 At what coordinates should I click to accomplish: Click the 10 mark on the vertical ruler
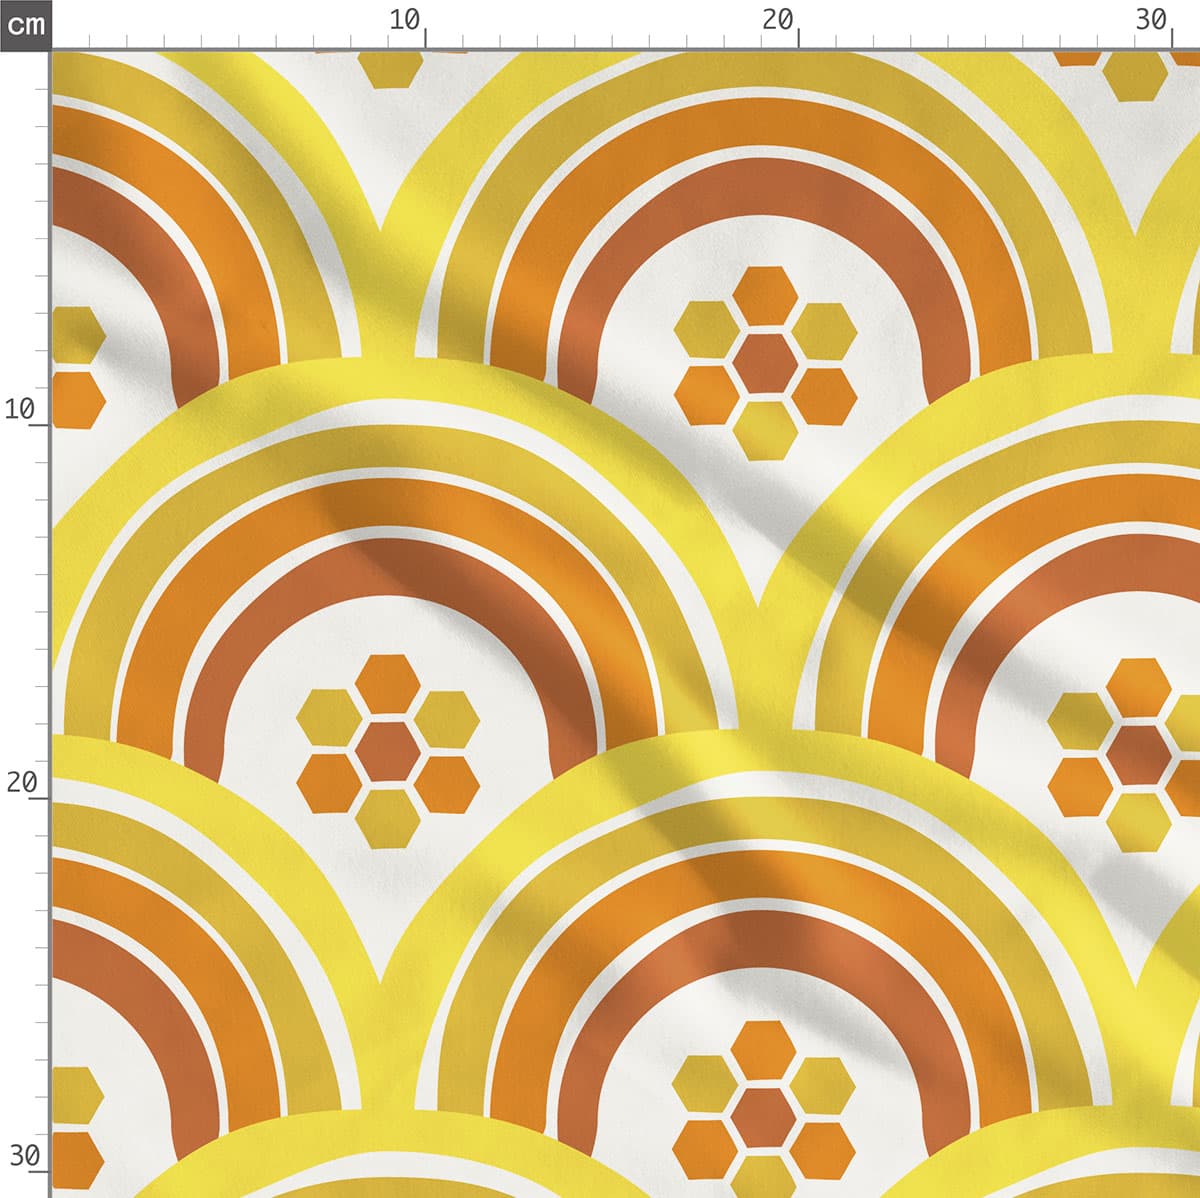[22, 409]
